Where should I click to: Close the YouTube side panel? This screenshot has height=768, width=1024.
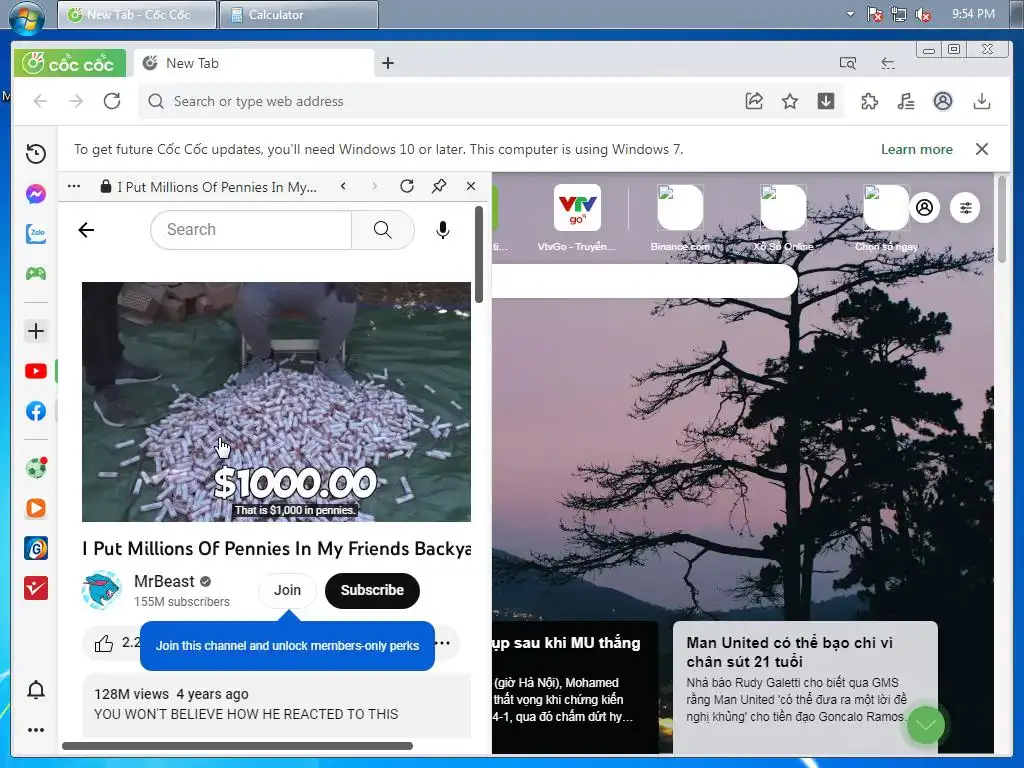tap(471, 187)
